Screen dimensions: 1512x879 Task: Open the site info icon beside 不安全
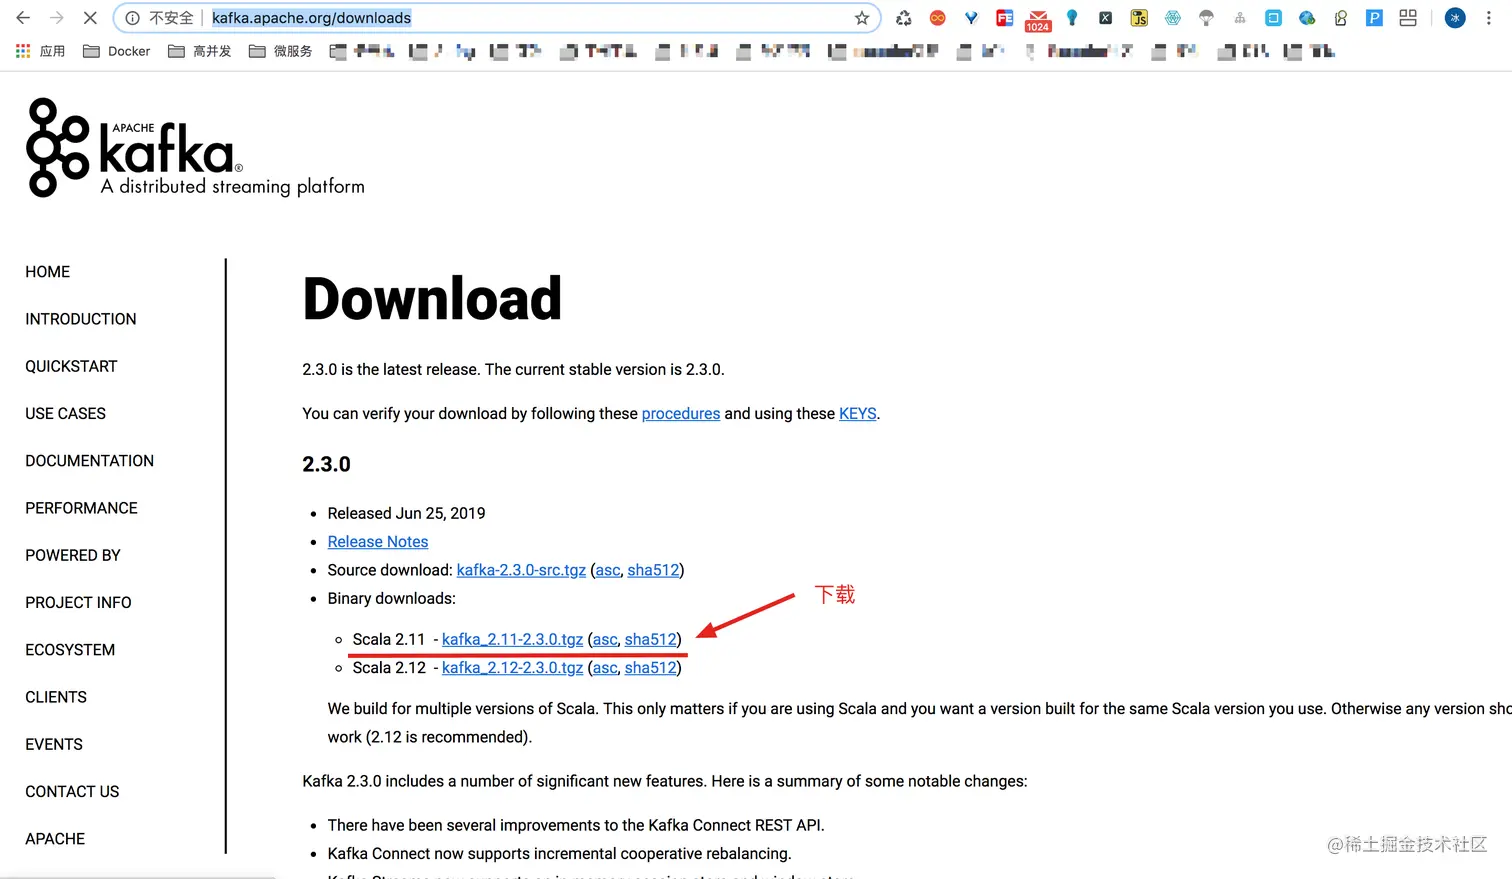[x=132, y=18]
